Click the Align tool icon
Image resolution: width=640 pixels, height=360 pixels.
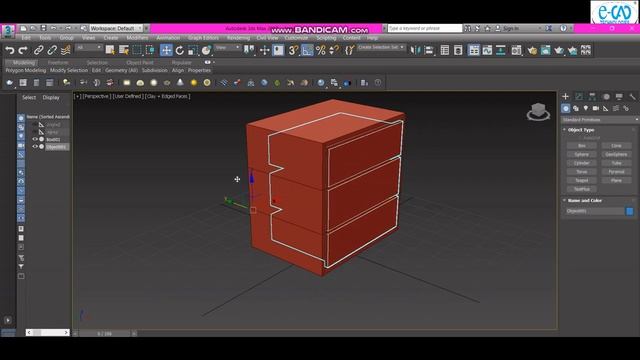(429, 50)
